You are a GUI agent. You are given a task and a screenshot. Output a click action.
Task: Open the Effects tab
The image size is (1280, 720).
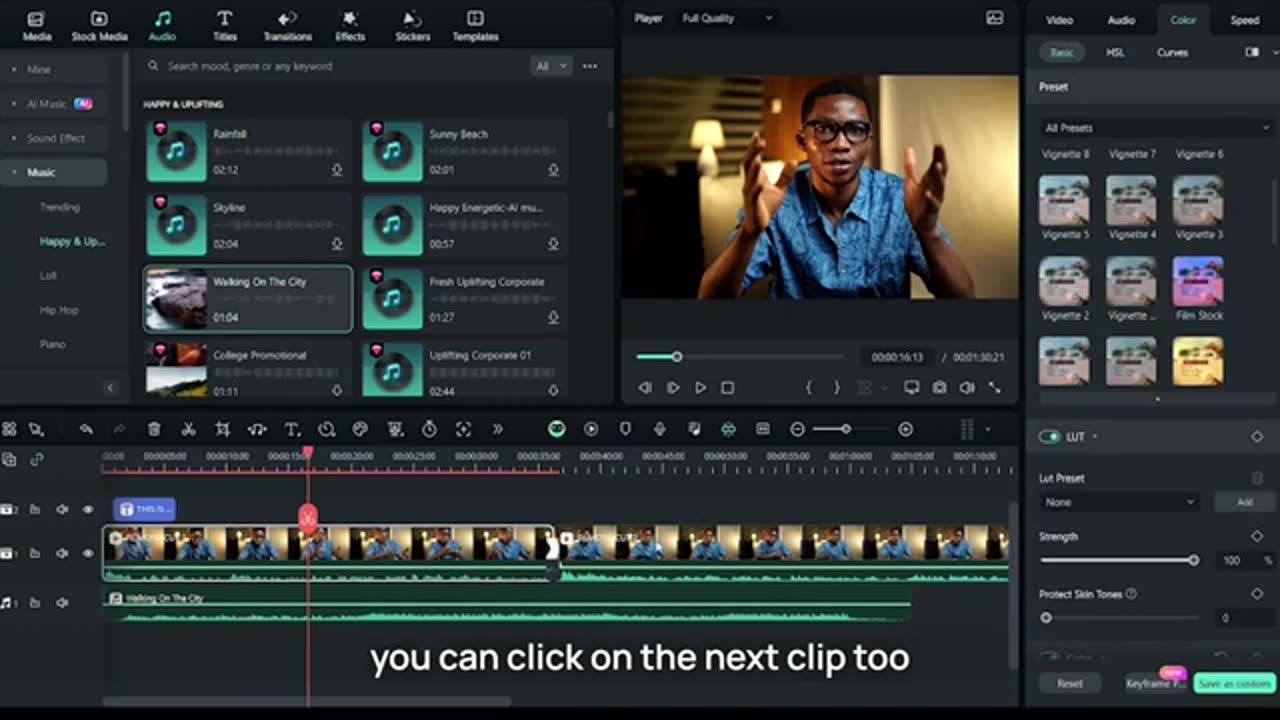(350, 26)
